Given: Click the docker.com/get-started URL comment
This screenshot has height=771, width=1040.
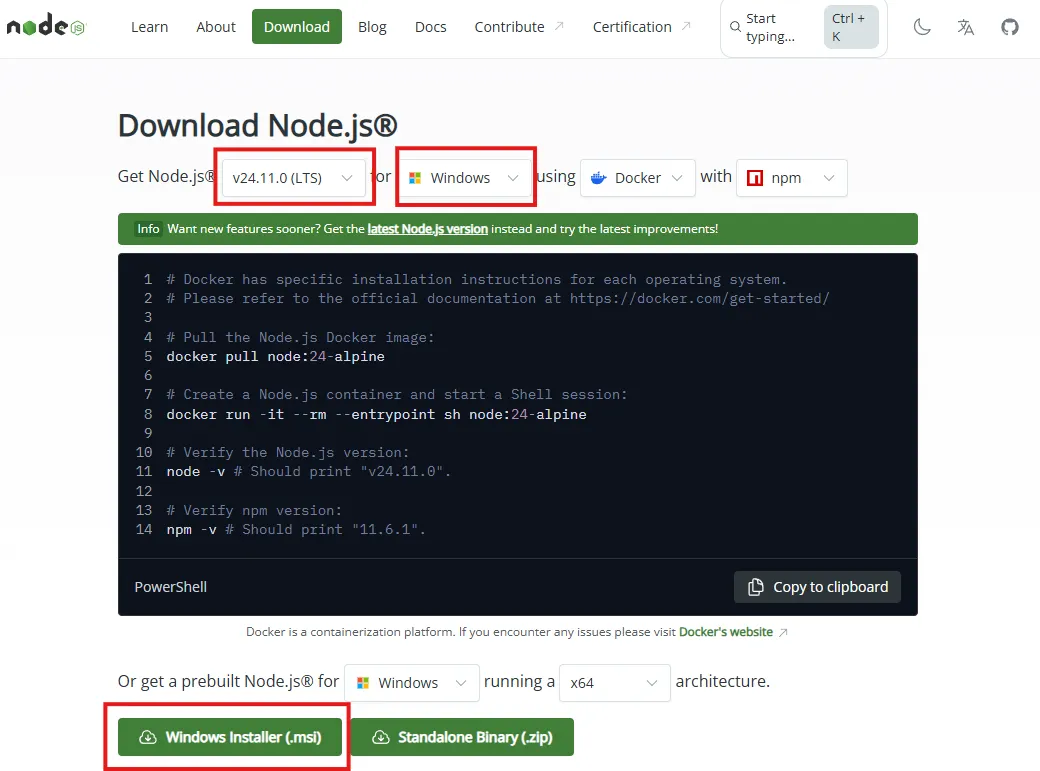Looking at the screenshot, I should (x=497, y=299).
